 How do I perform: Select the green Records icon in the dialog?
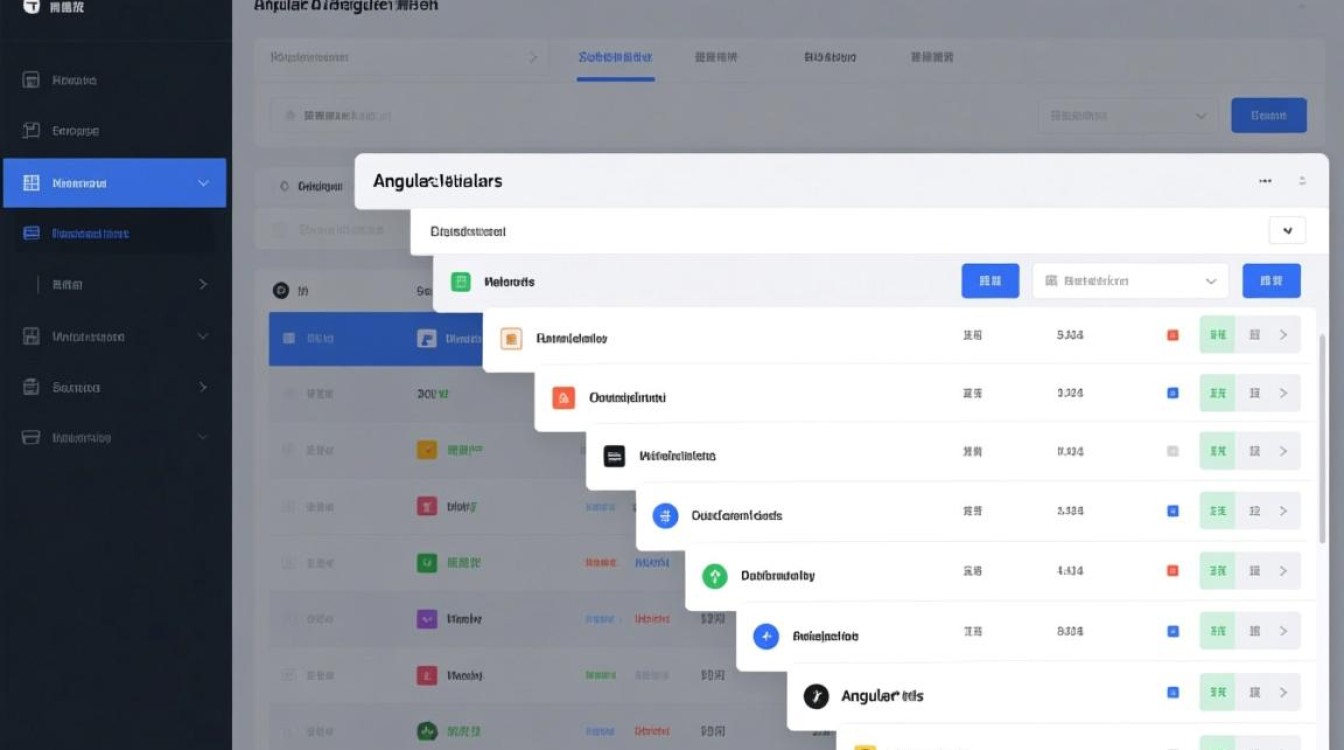[x=461, y=281]
